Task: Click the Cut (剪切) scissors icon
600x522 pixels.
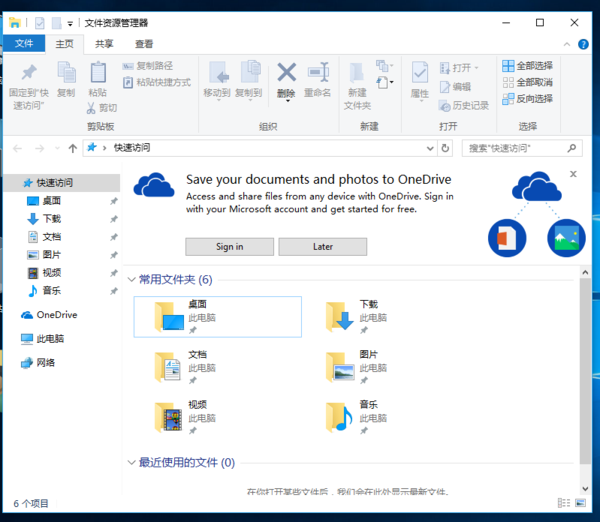Action: pyautogui.click(x=91, y=108)
